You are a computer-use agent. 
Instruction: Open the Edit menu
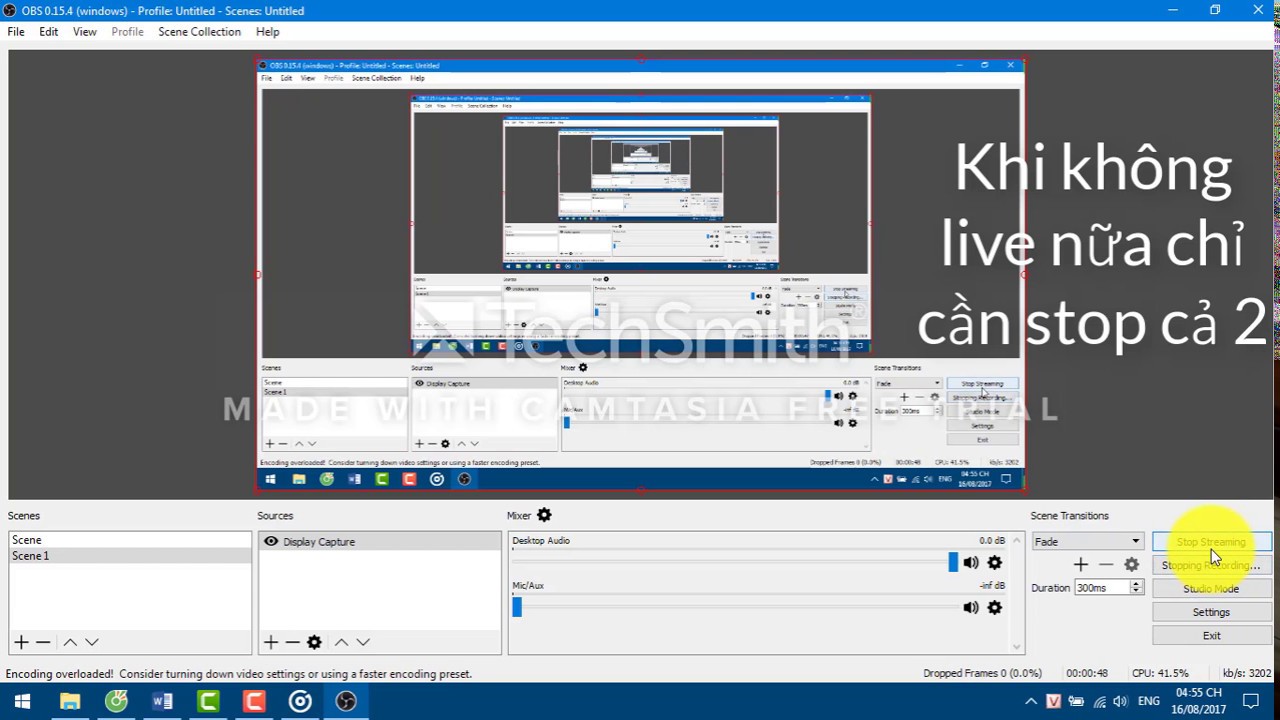coord(48,32)
